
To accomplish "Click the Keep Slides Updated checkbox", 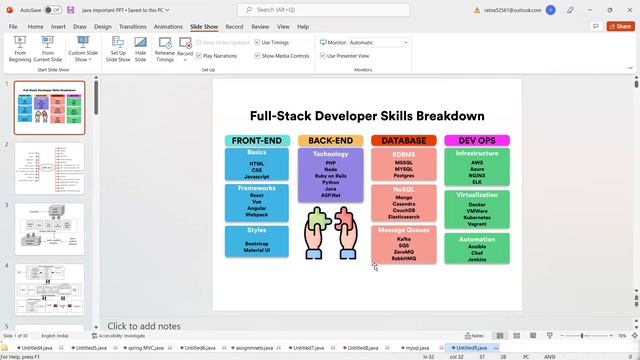I will click(x=198, y=42).
